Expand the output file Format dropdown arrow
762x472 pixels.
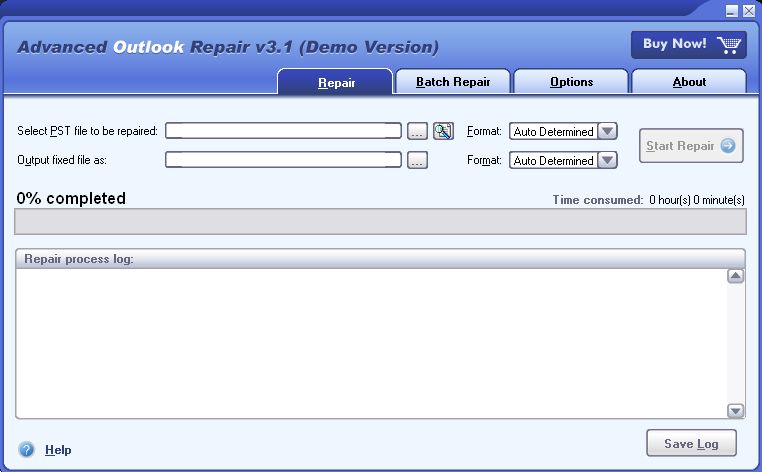(607, 160)
